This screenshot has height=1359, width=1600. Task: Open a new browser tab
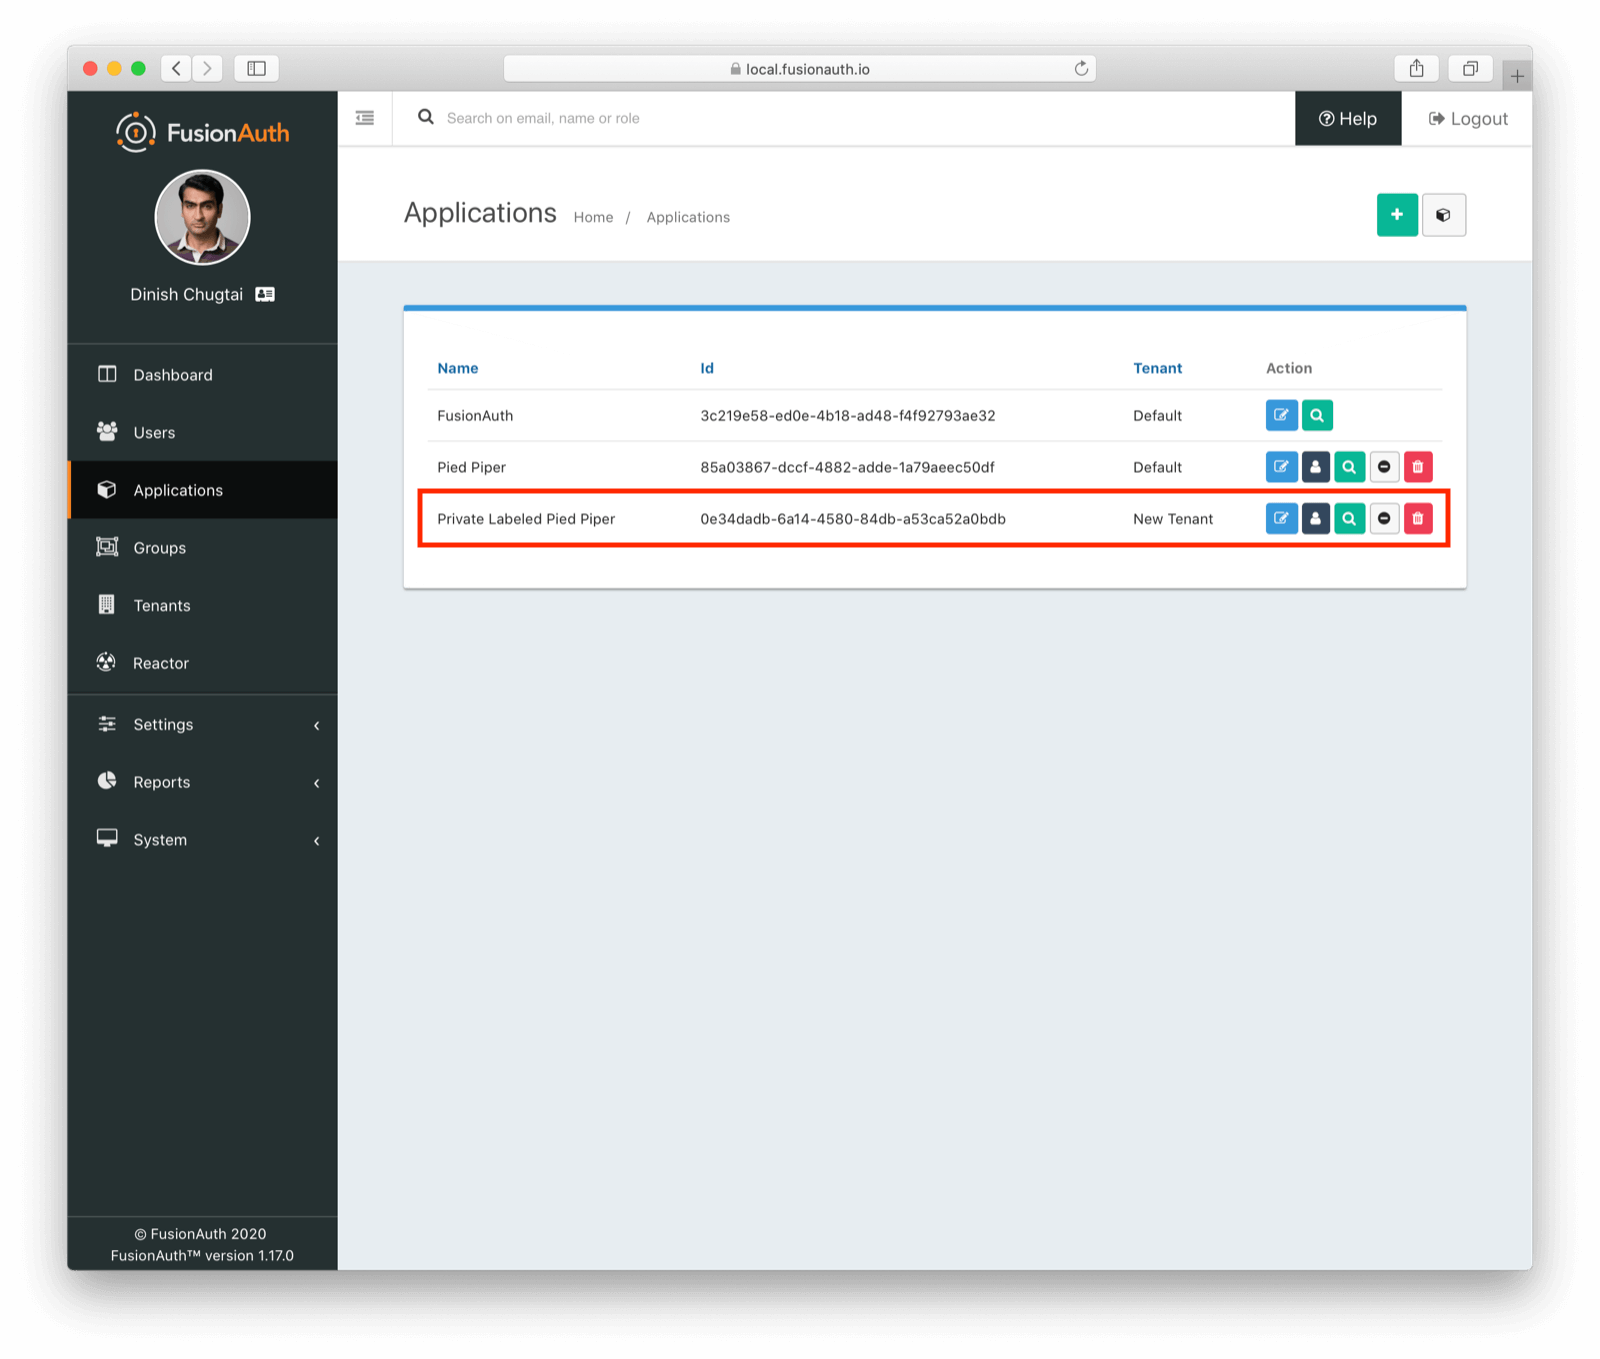[1517, 76]
